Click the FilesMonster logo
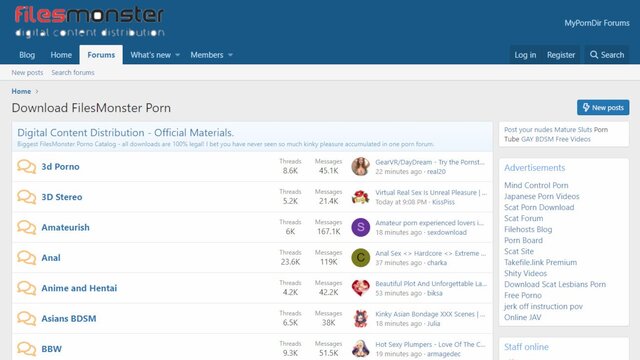This screenshot has width=640, height=360. click(x=89, y=22)
